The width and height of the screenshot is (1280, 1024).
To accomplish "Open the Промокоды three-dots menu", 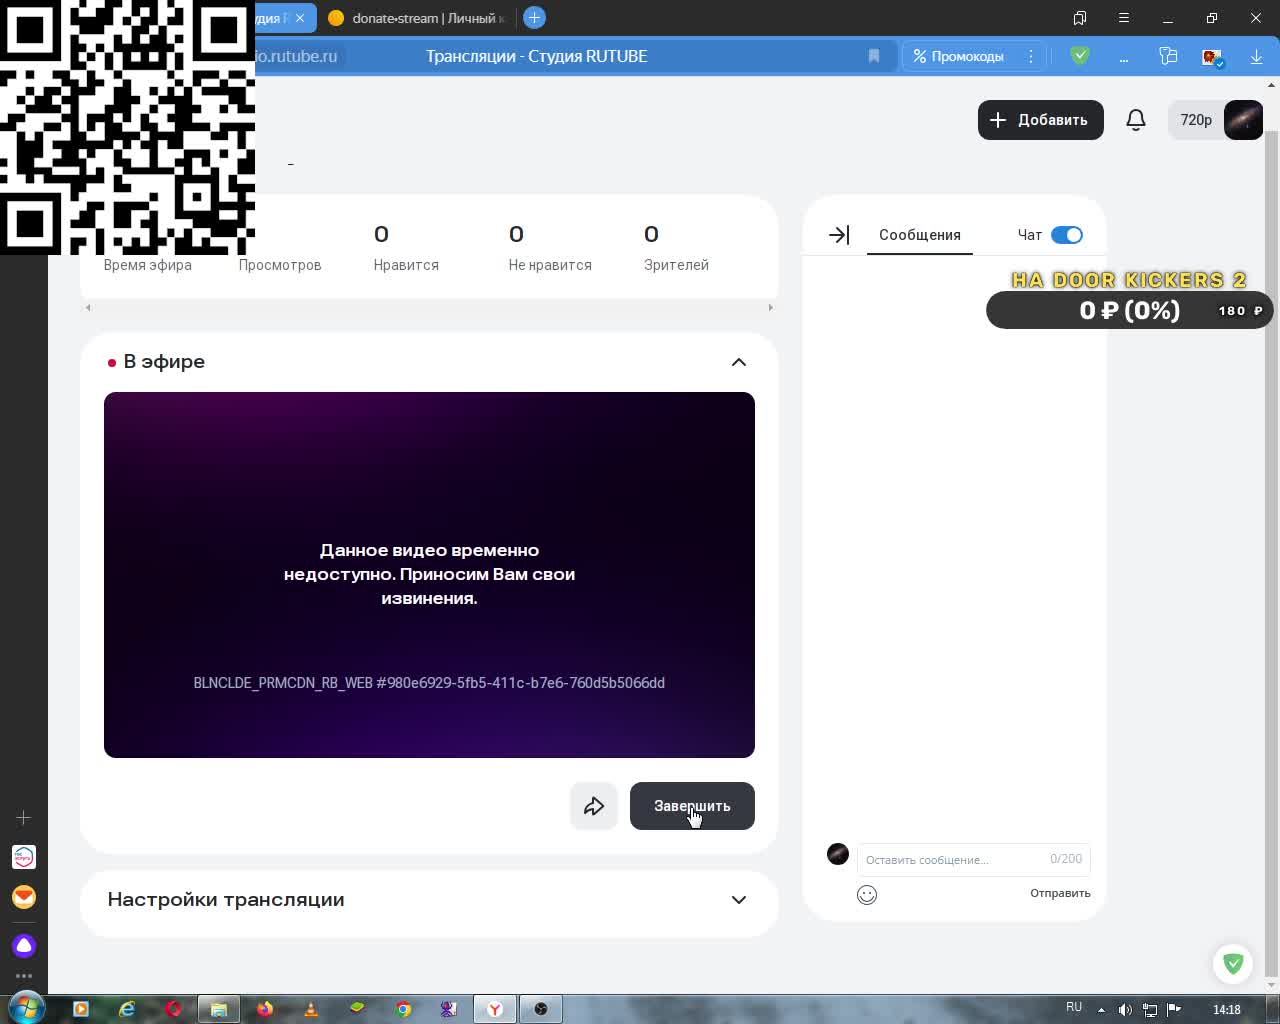I will pos(1031,56).
